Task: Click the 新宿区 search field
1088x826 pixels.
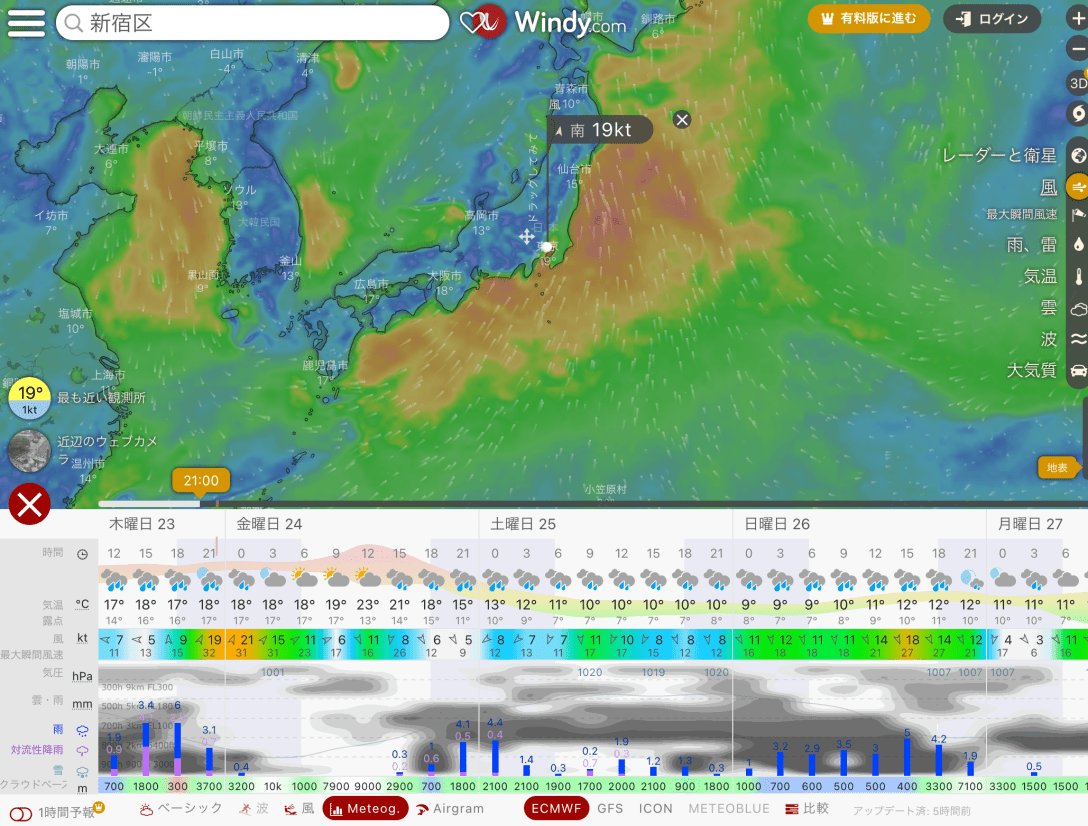Action: click(x=252, y=23)
